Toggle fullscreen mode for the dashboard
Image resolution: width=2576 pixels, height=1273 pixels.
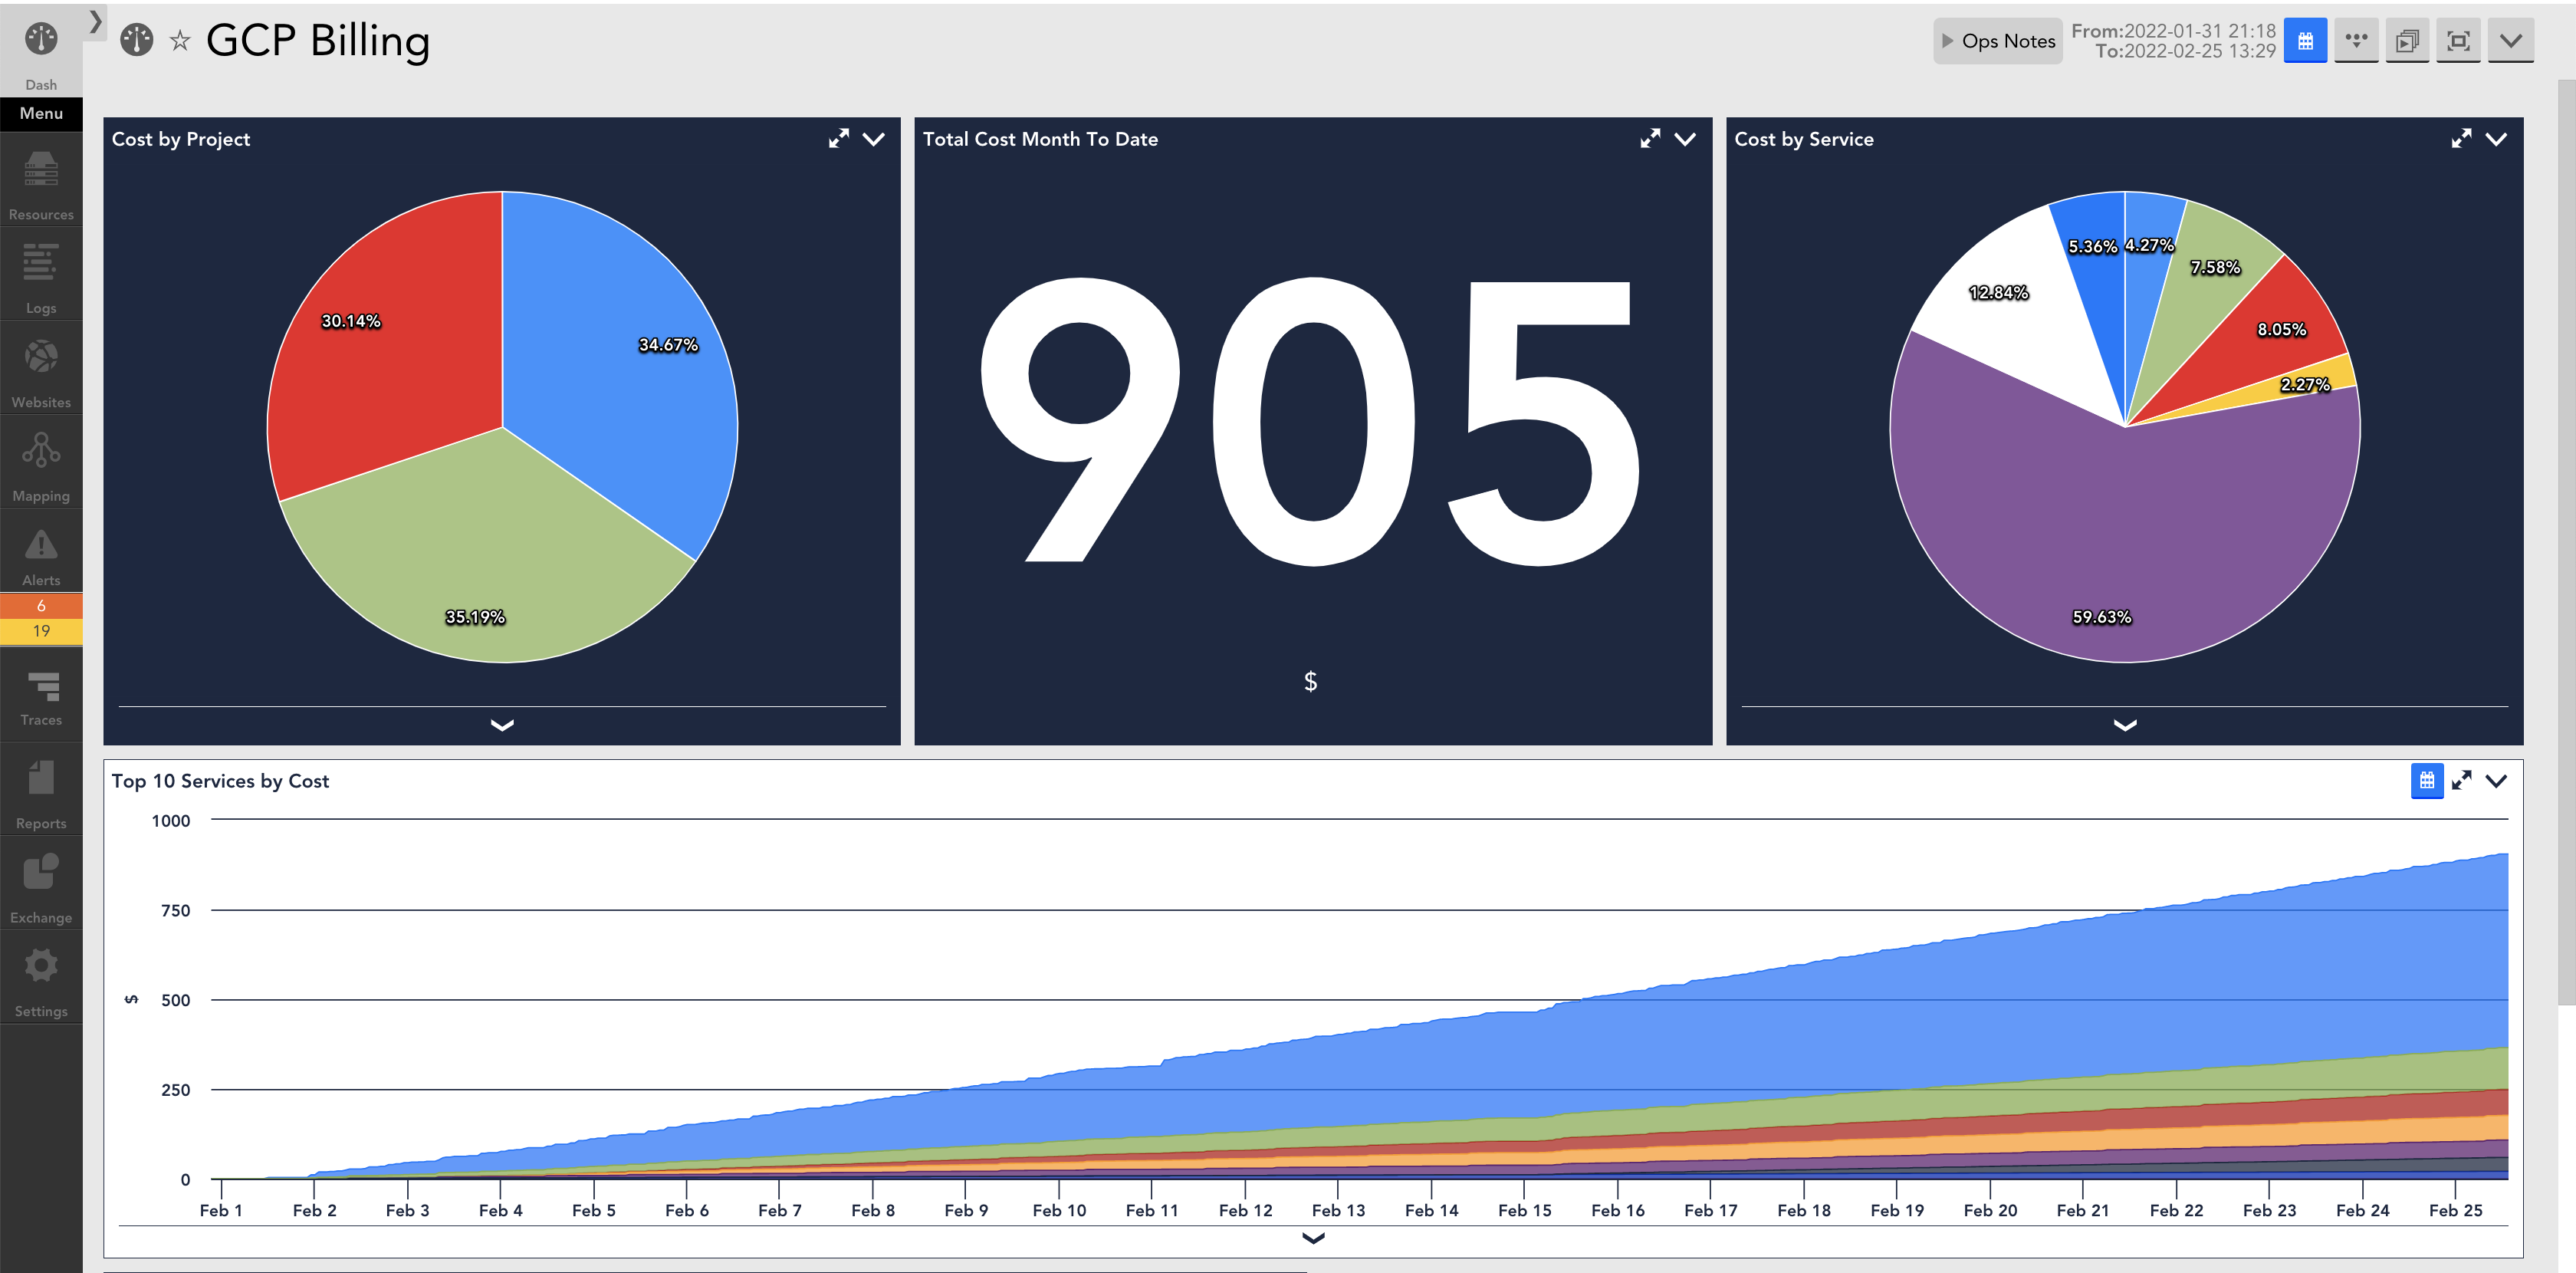tap(2458, 40)
